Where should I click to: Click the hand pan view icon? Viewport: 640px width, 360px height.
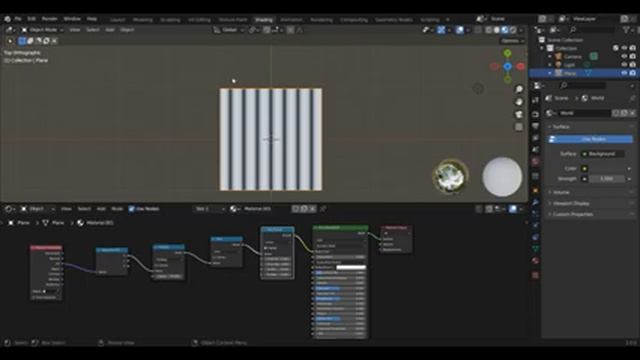pos(519,102)
